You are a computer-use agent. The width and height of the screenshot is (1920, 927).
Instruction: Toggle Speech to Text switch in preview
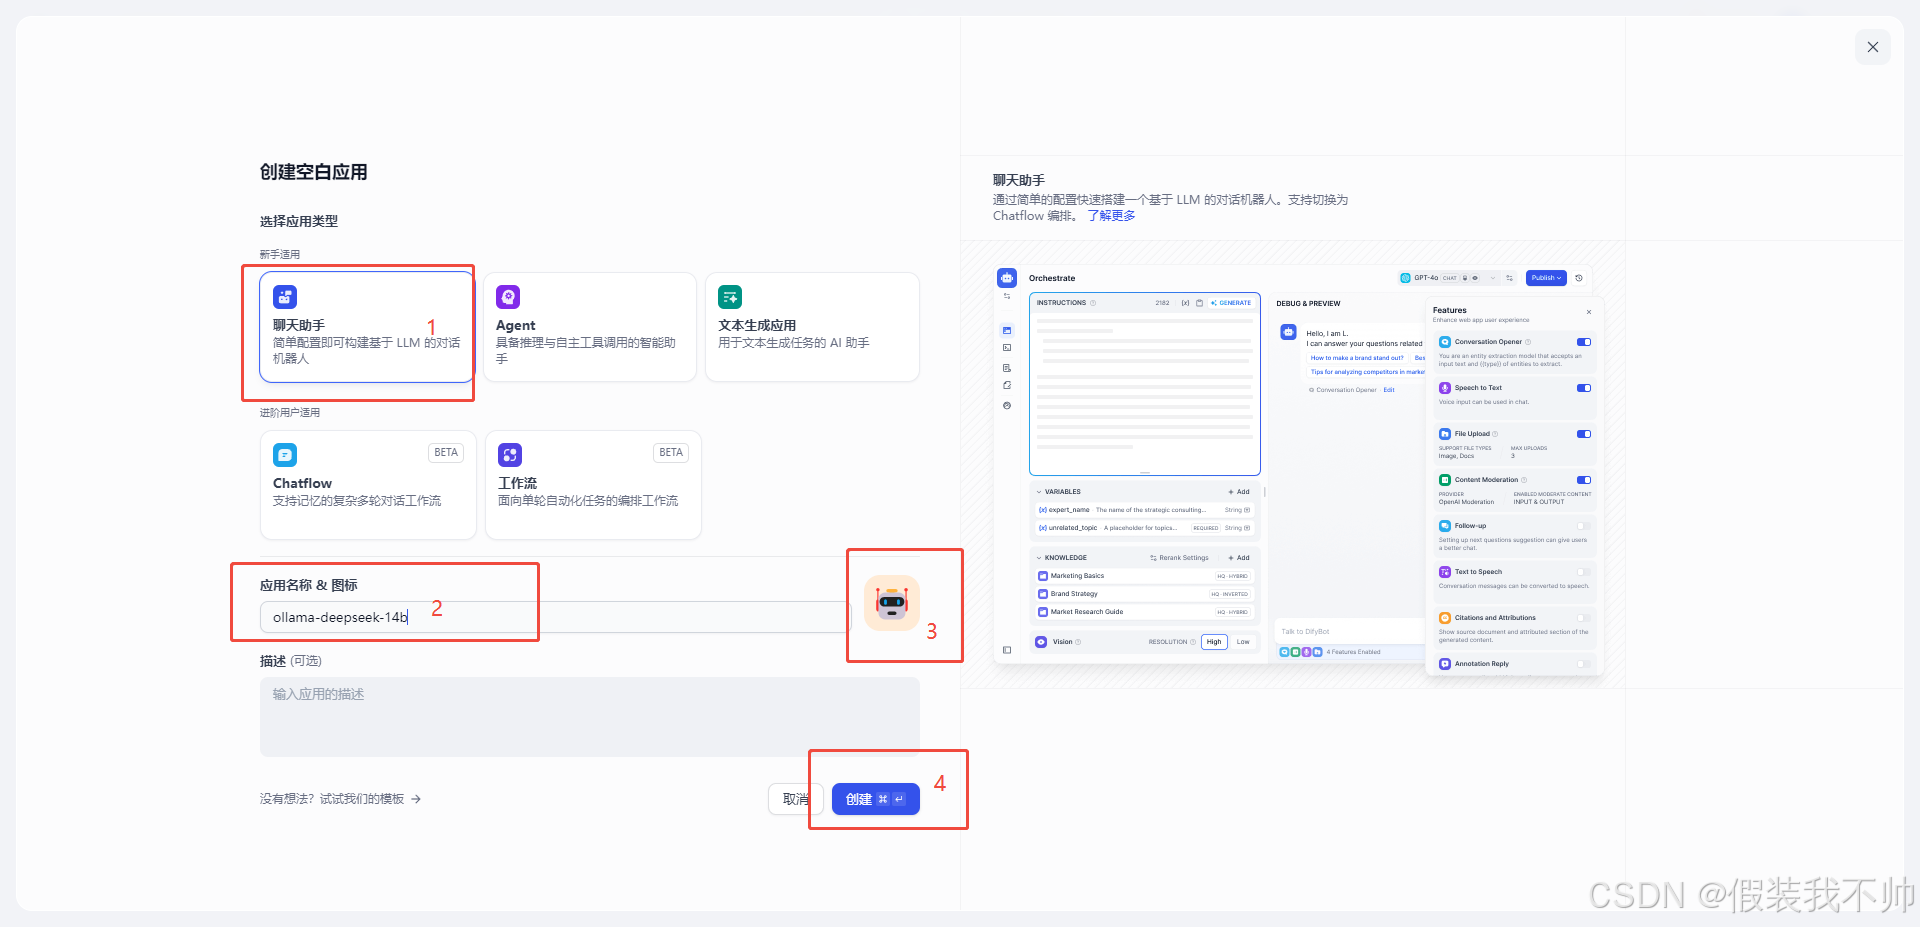tap(1584, 388)
